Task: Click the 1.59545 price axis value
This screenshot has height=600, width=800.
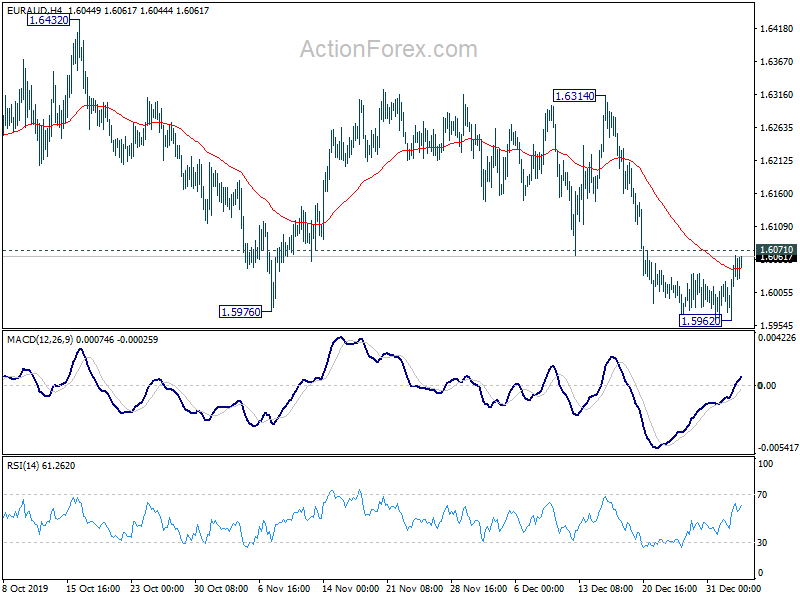Action: [x=777, y=325]
